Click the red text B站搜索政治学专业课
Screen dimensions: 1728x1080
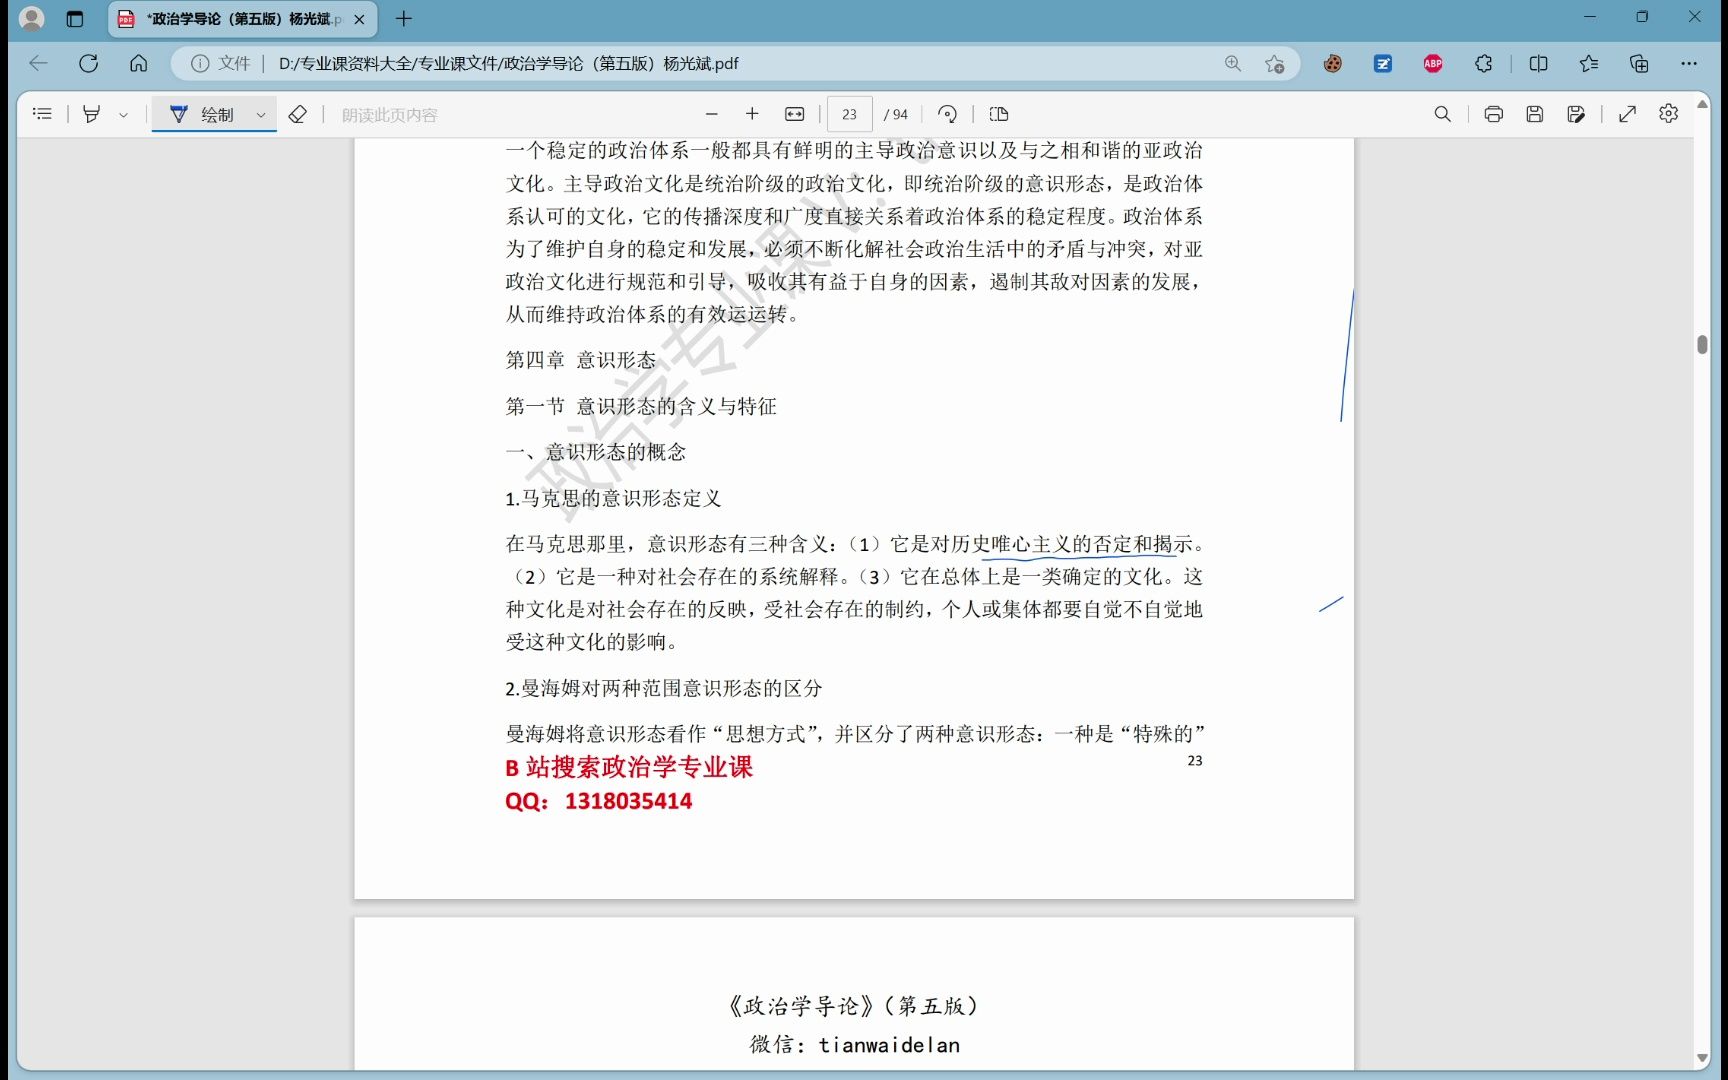pyautogui.click(x=629, y=767)
